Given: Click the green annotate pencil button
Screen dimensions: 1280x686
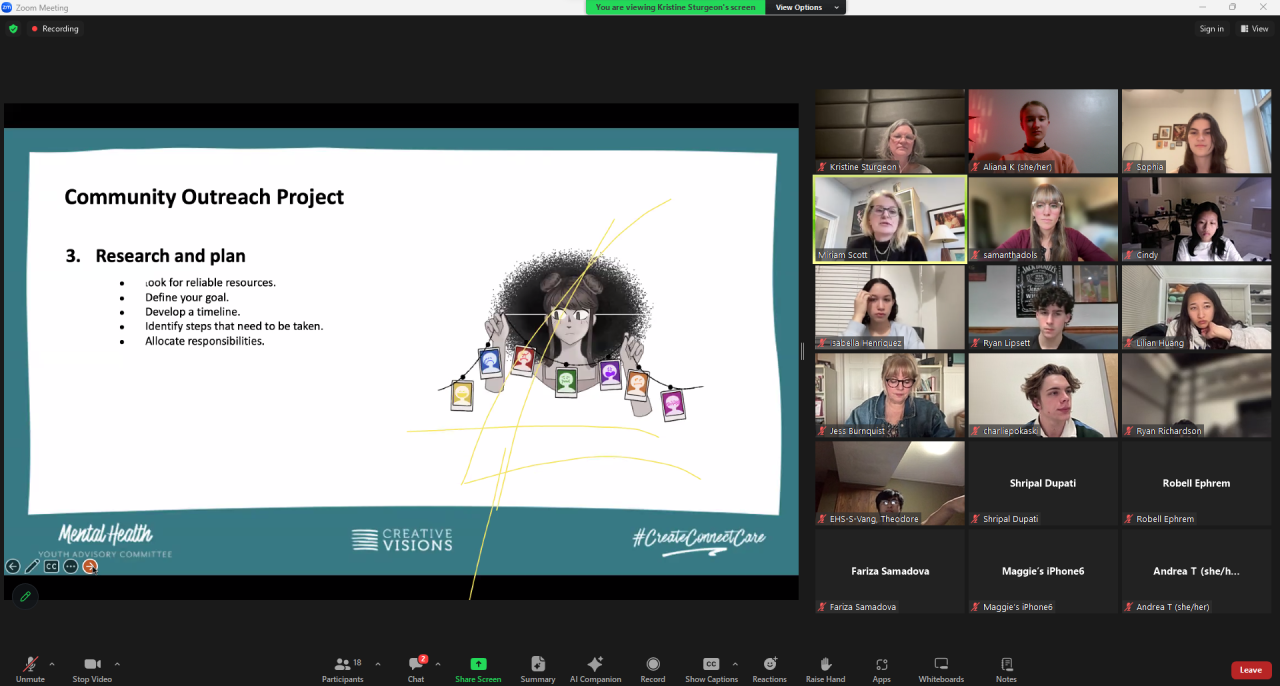Looking at the screenshot, I should [25, 596].
